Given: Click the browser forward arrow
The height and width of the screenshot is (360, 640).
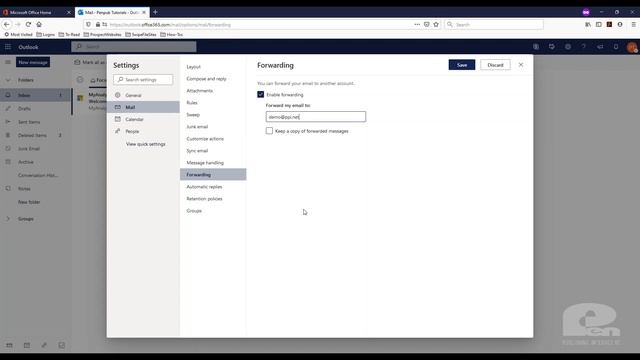Looking at the screenshot, I should tap(18, 24).
